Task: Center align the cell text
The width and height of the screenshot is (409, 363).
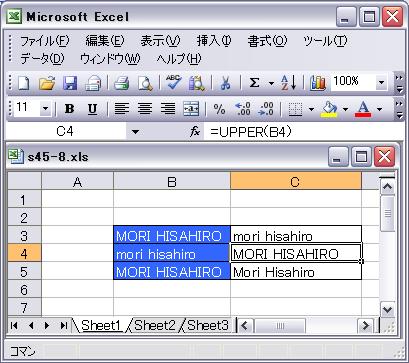Action: (x=145, y=109)
